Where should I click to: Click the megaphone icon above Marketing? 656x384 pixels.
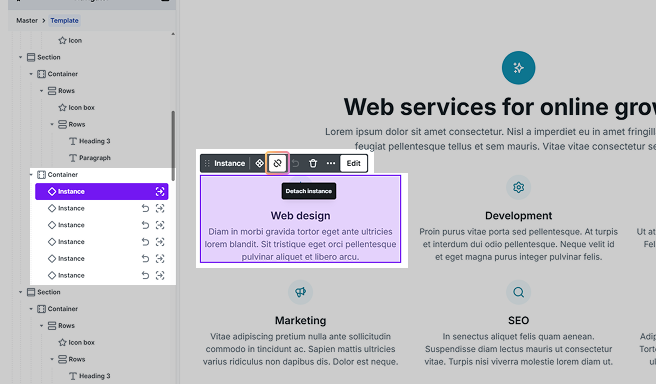(300, 292)
